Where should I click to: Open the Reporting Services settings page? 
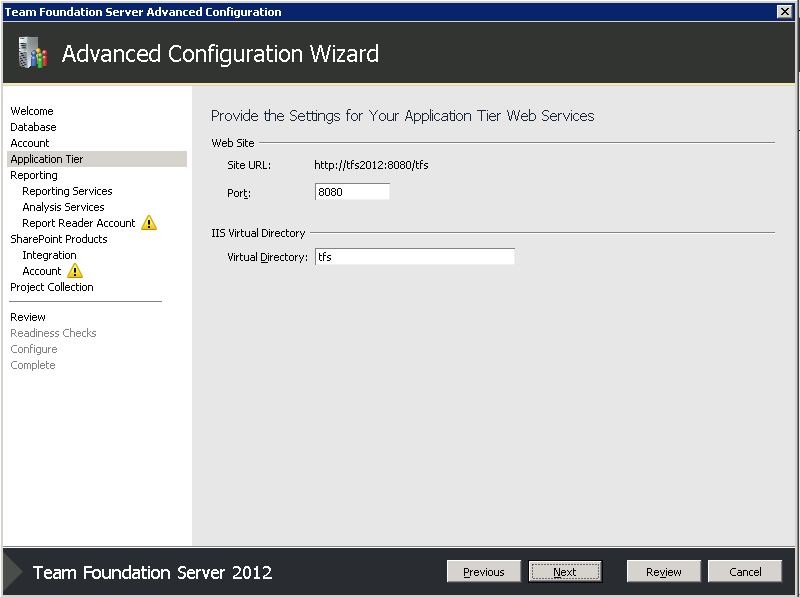pyautogui.click(x=67, y=190)
